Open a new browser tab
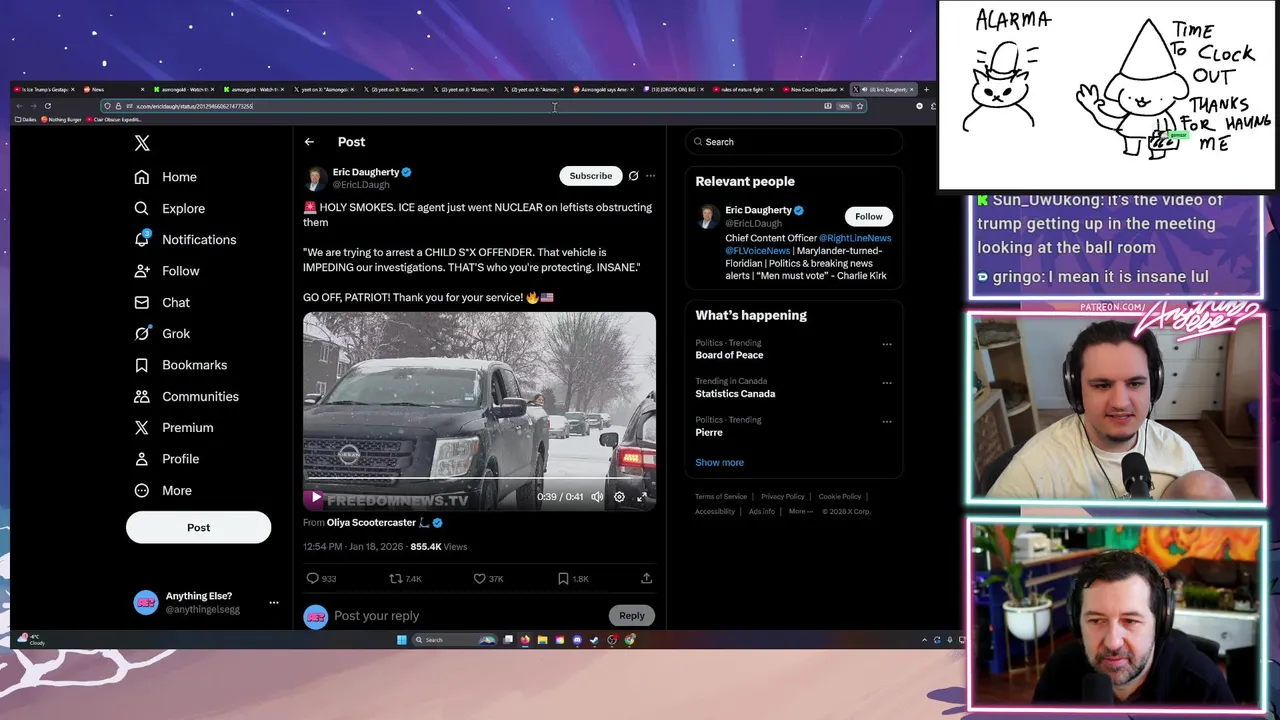Image resolution: width=1280 pixels, height=720 pixels. click(x=926, y=90)
